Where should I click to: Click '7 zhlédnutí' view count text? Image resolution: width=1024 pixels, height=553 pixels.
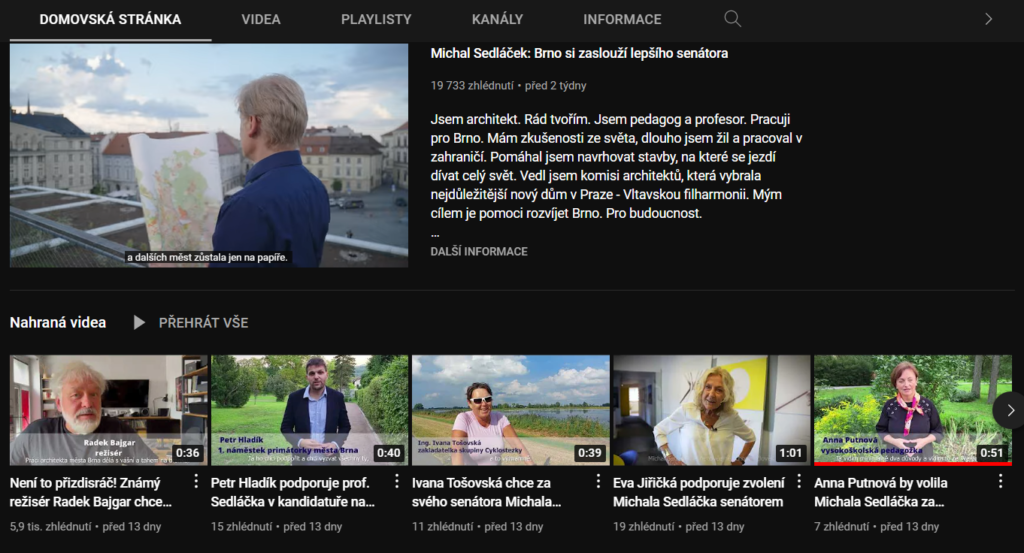point(842,526)
